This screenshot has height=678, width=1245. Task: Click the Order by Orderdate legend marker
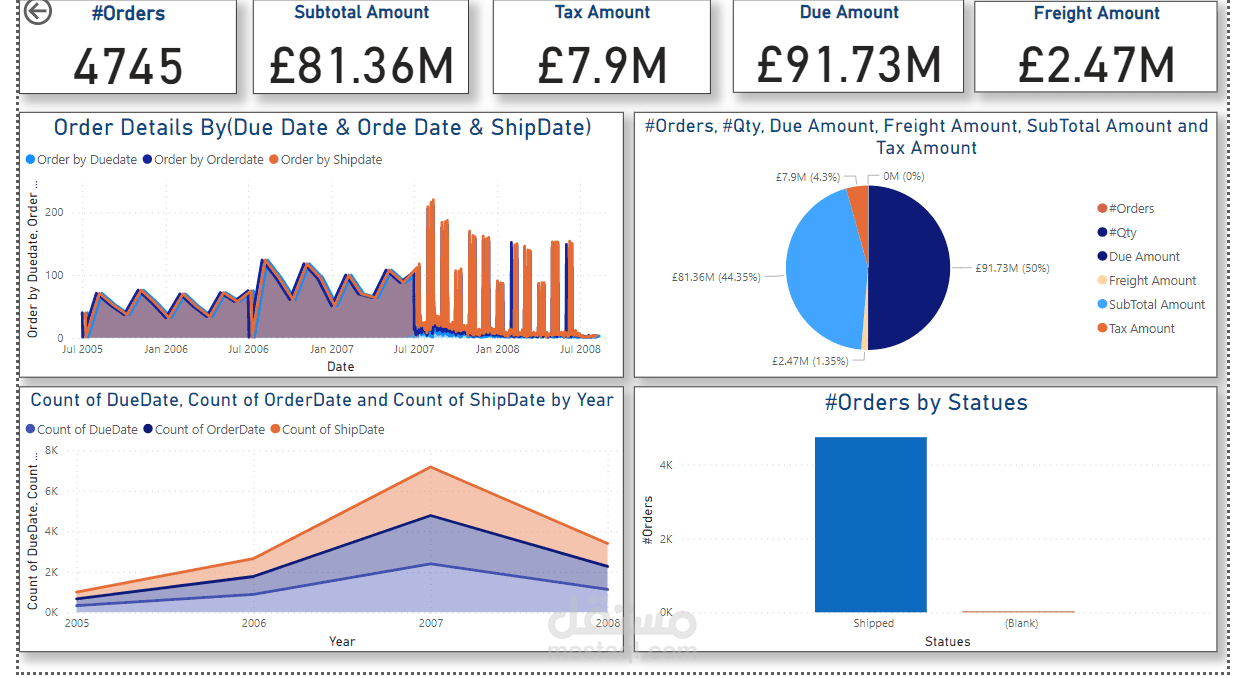(147, 160)
